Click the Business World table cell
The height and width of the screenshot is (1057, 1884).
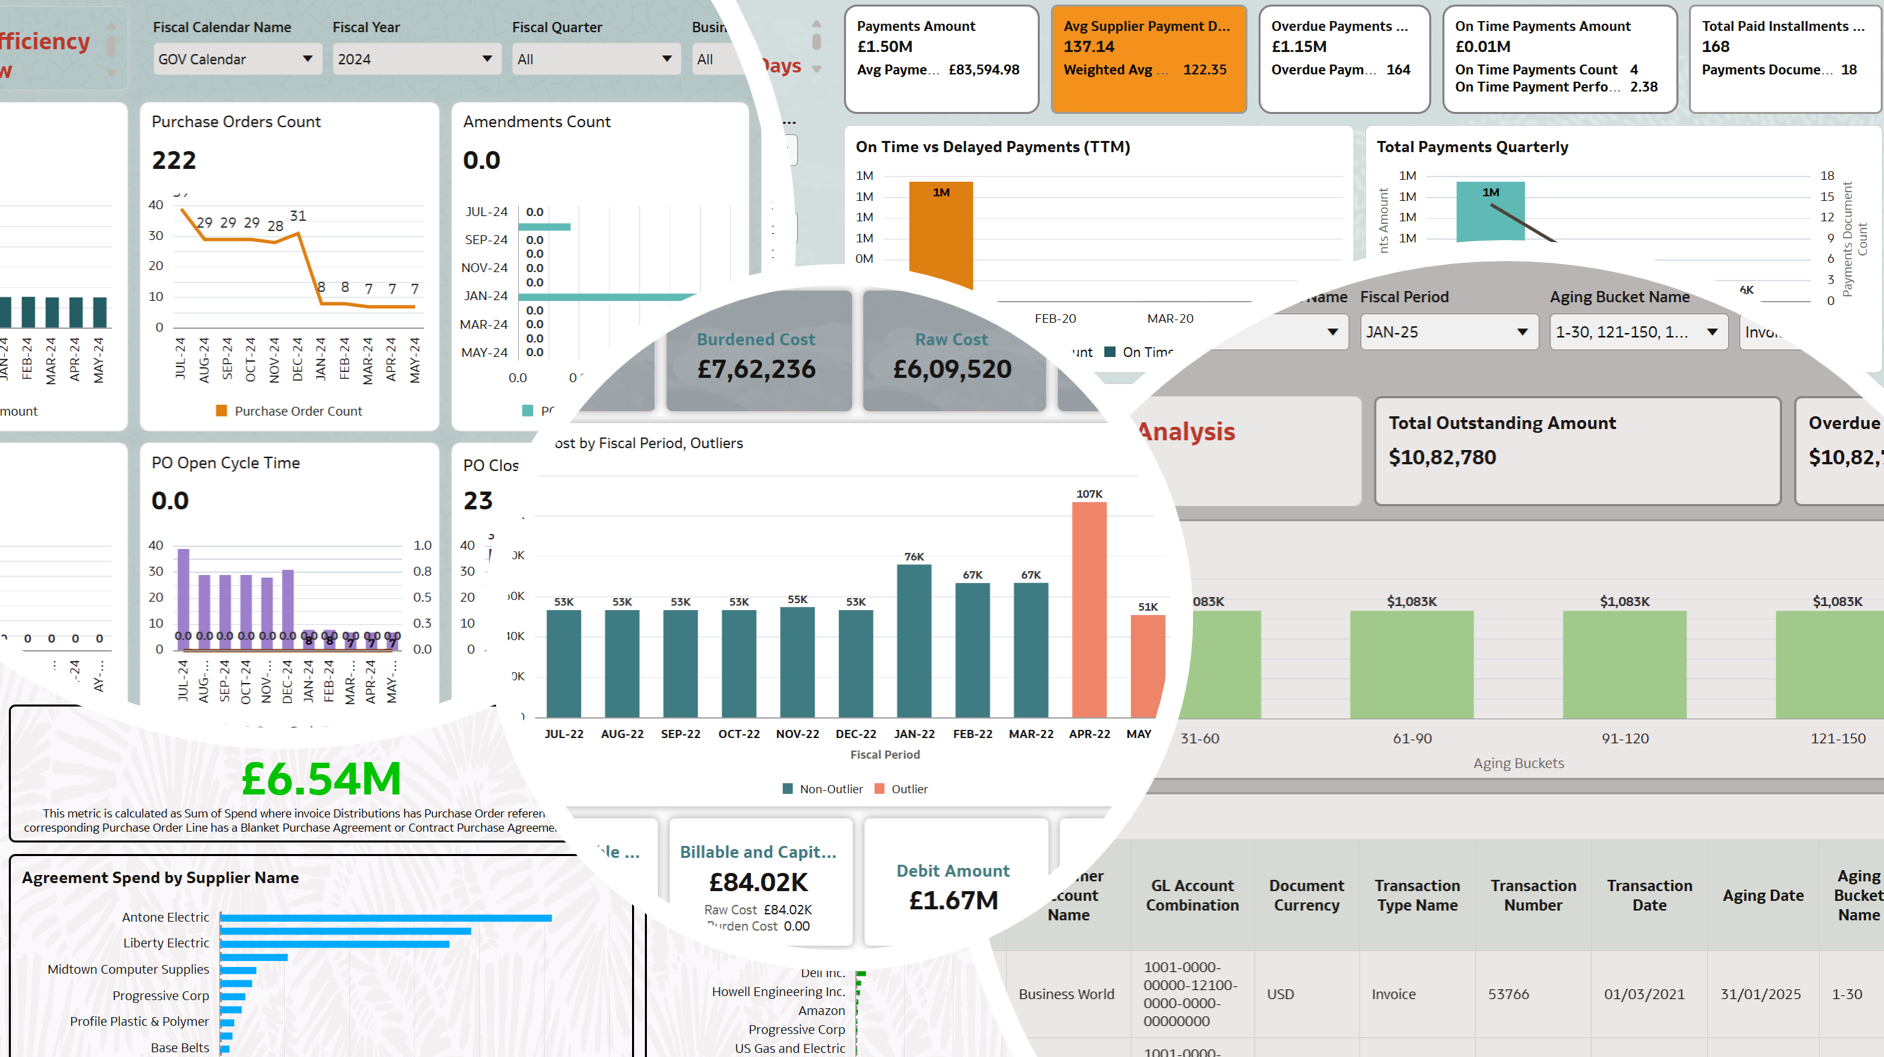coord(1066,994)
